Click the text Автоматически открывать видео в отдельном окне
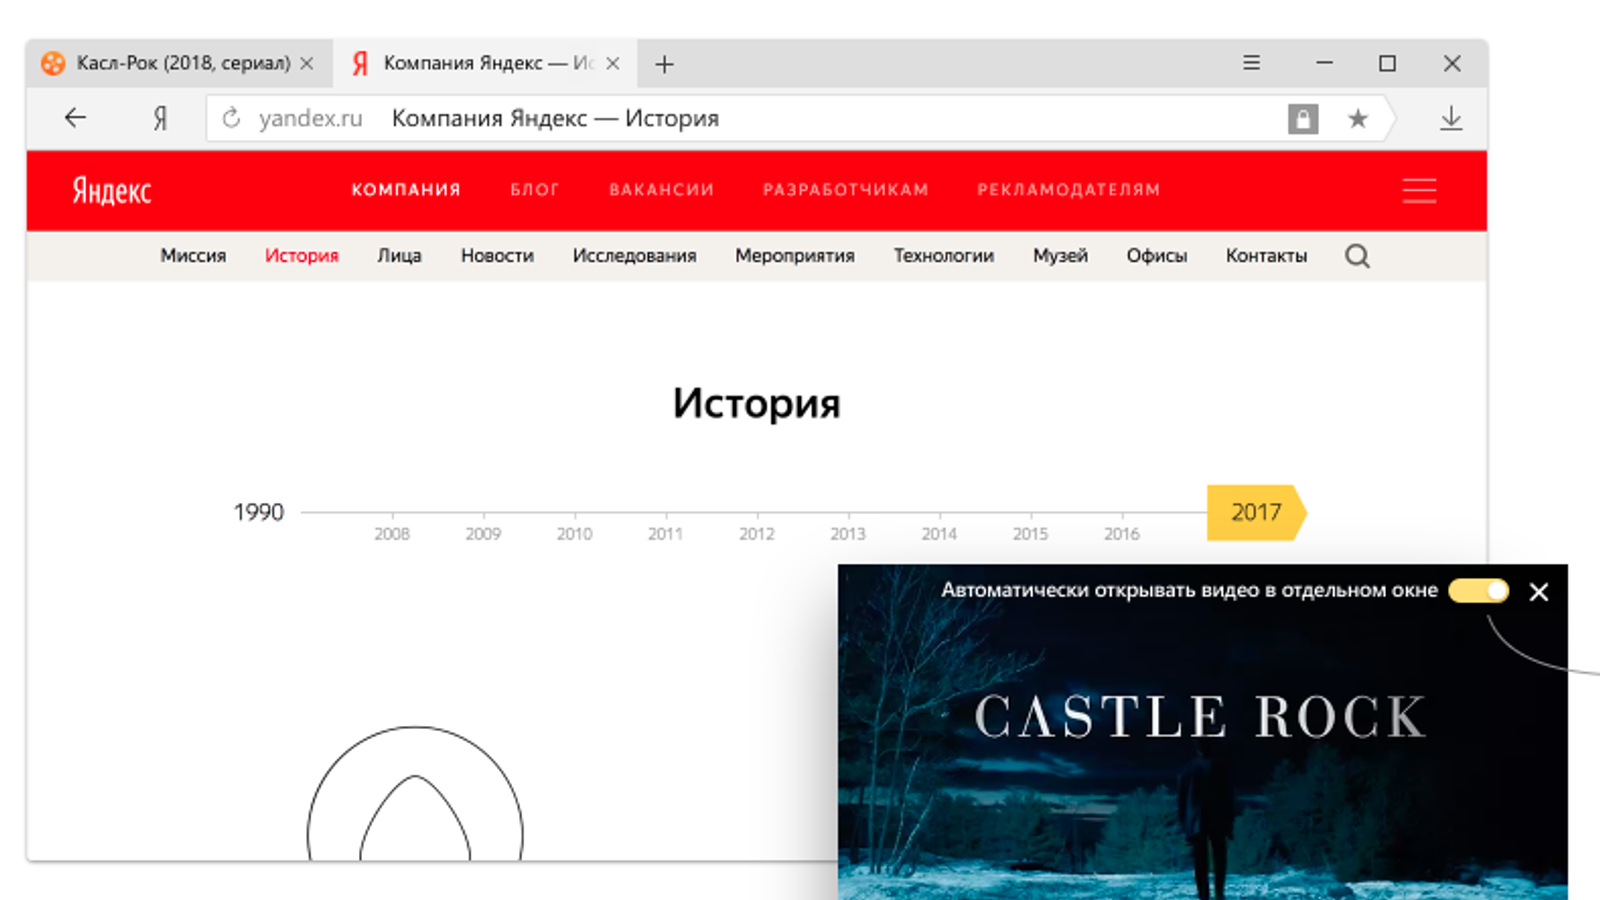This screenshot has width=1600, height=900. tap(1189, 591)
